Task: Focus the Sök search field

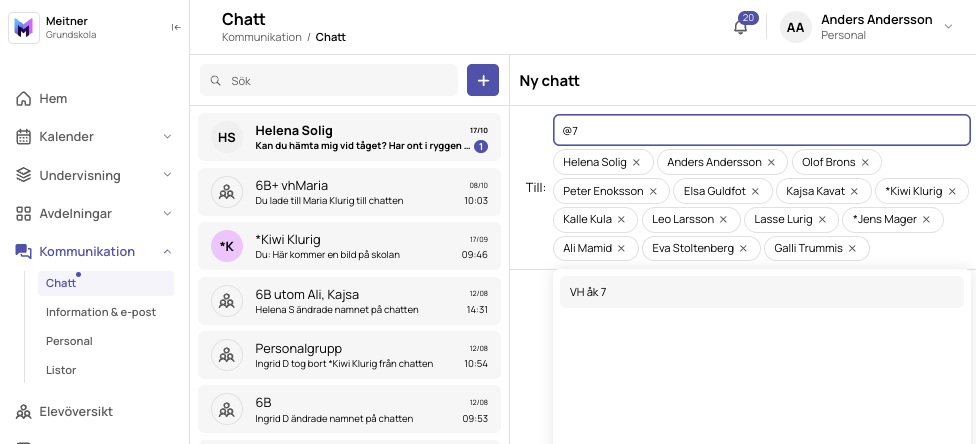Action: tap(329, 80)
